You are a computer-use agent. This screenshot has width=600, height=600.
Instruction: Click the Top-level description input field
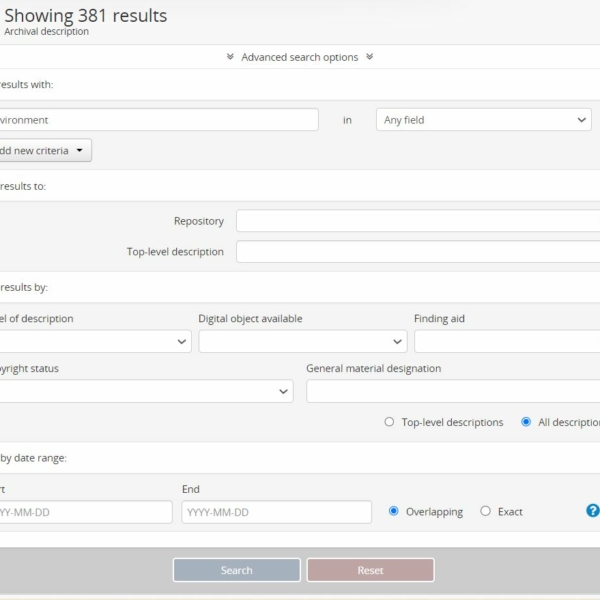417,251
